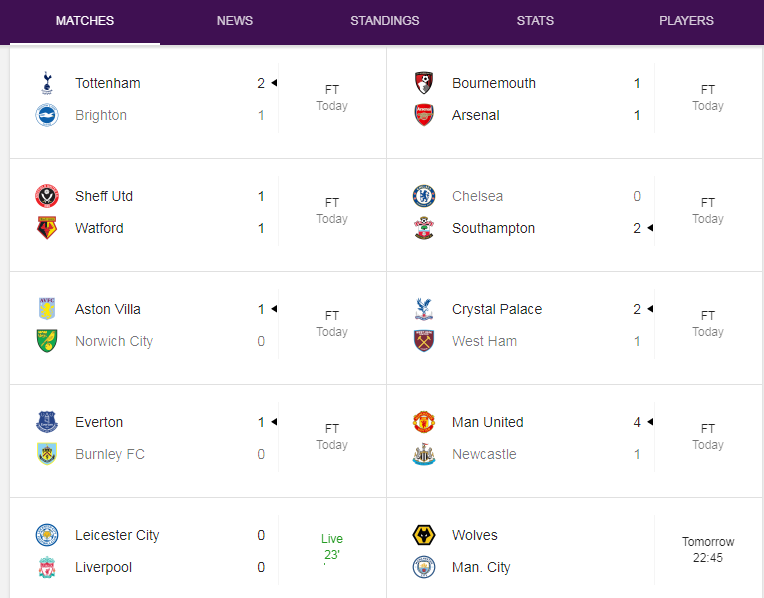This screenshot has height=598, width=764.
Task: Click the Watford club crest
Action: [47, 228]
